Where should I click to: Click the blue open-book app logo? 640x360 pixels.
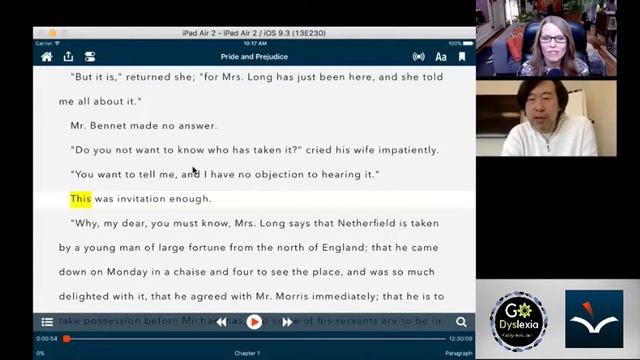594,319
